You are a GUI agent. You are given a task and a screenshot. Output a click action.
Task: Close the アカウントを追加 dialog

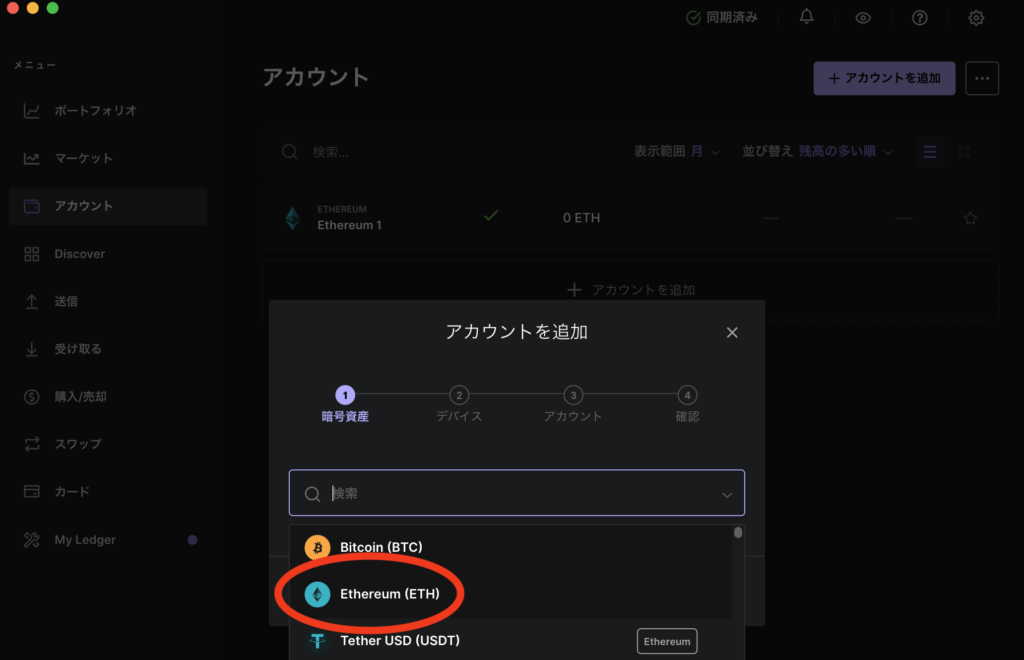[731, 332]
